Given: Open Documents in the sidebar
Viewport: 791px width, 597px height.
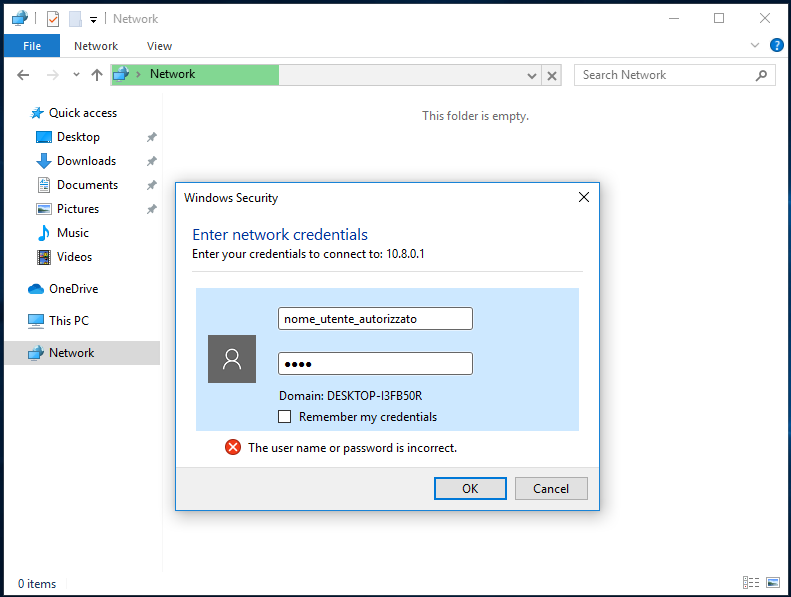Looking at the screenshot, I should tap(87, 185).
